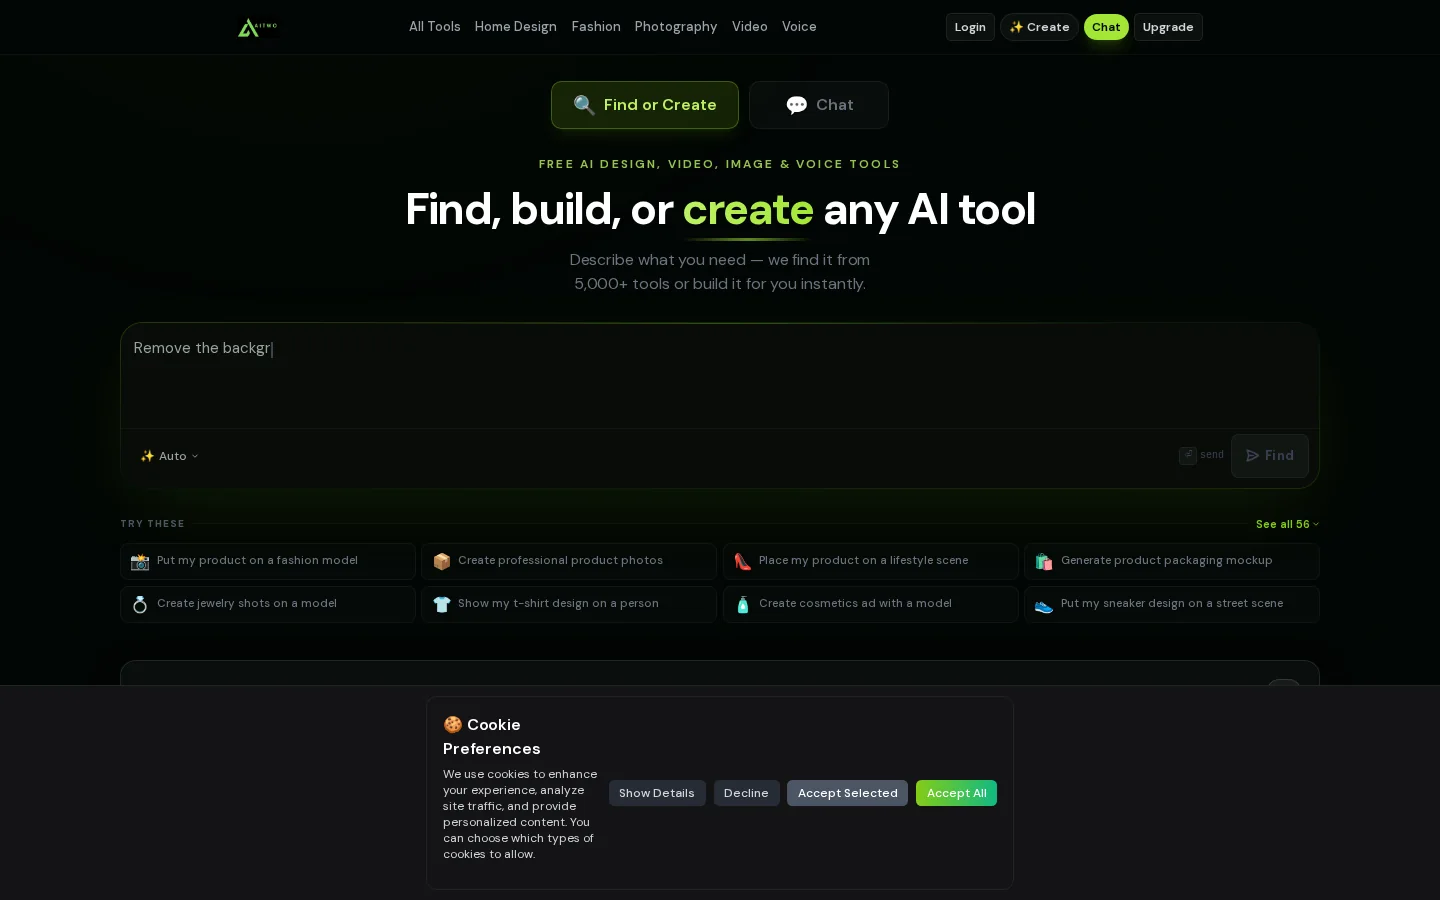Image resolution: width=1440 pixels, height=900 pixels.
Task: Select 'Show my t-shirt design on a person' suggestion
Action: click(x=569, y=604)
